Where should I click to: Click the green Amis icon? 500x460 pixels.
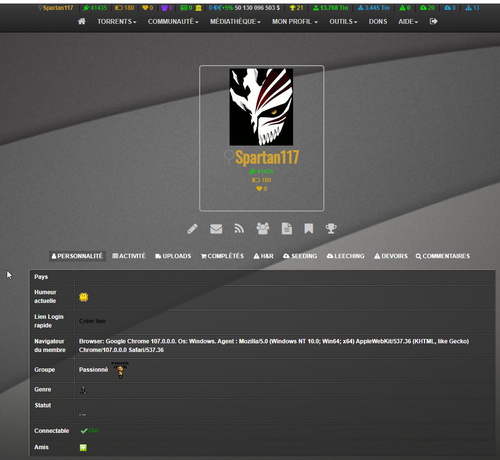tap(83, 447)
